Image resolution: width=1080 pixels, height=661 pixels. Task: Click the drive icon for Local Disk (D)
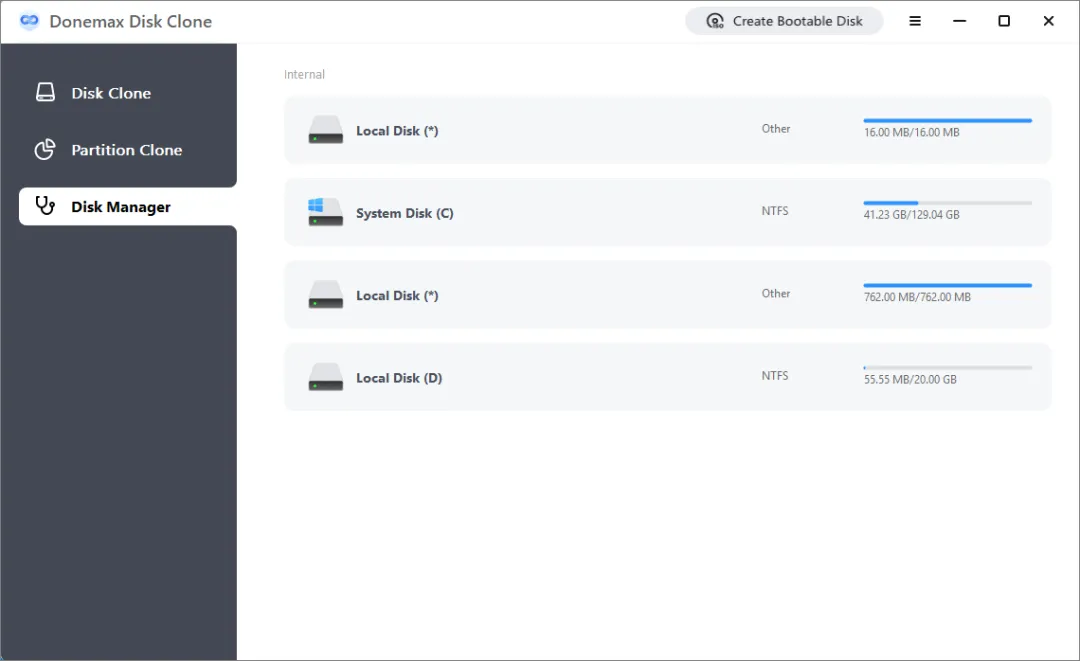(x=325, y=377)
